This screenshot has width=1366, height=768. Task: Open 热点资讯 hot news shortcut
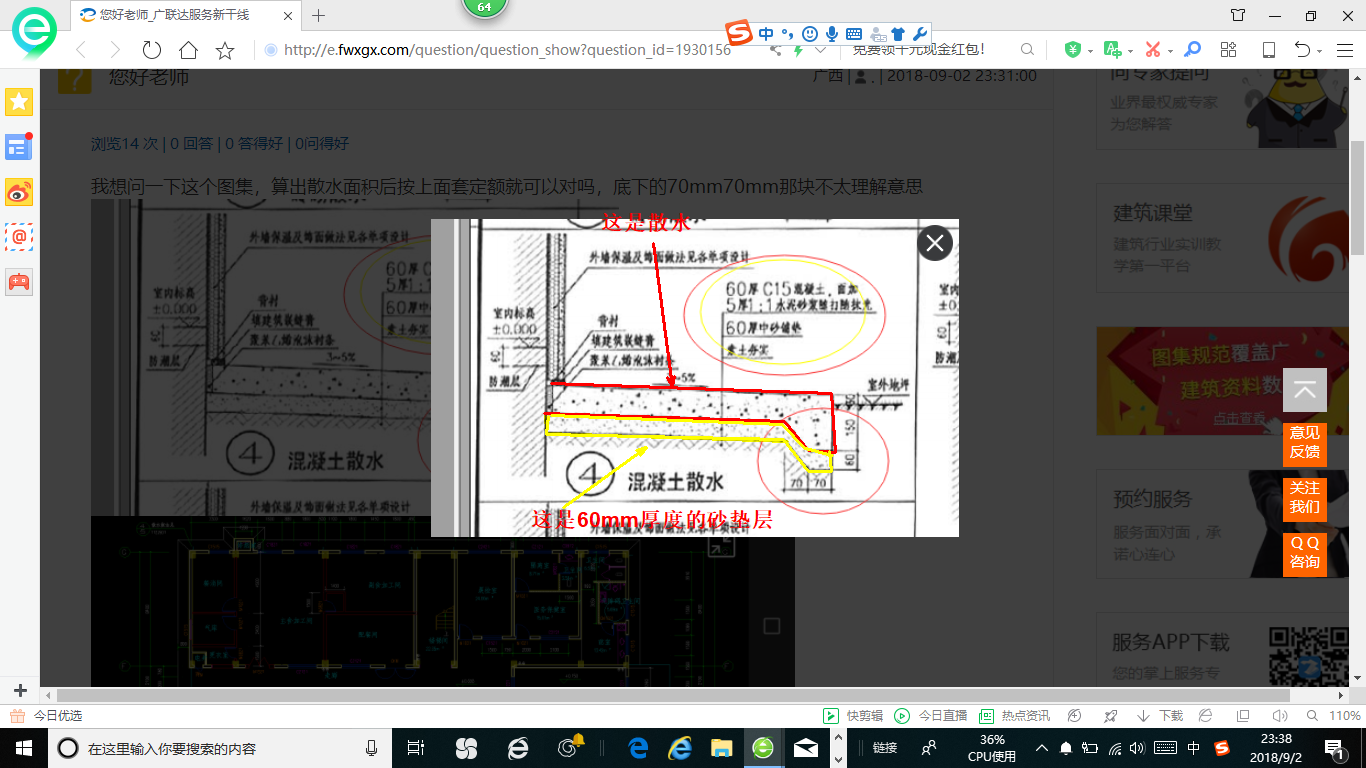click(1014, 716)
